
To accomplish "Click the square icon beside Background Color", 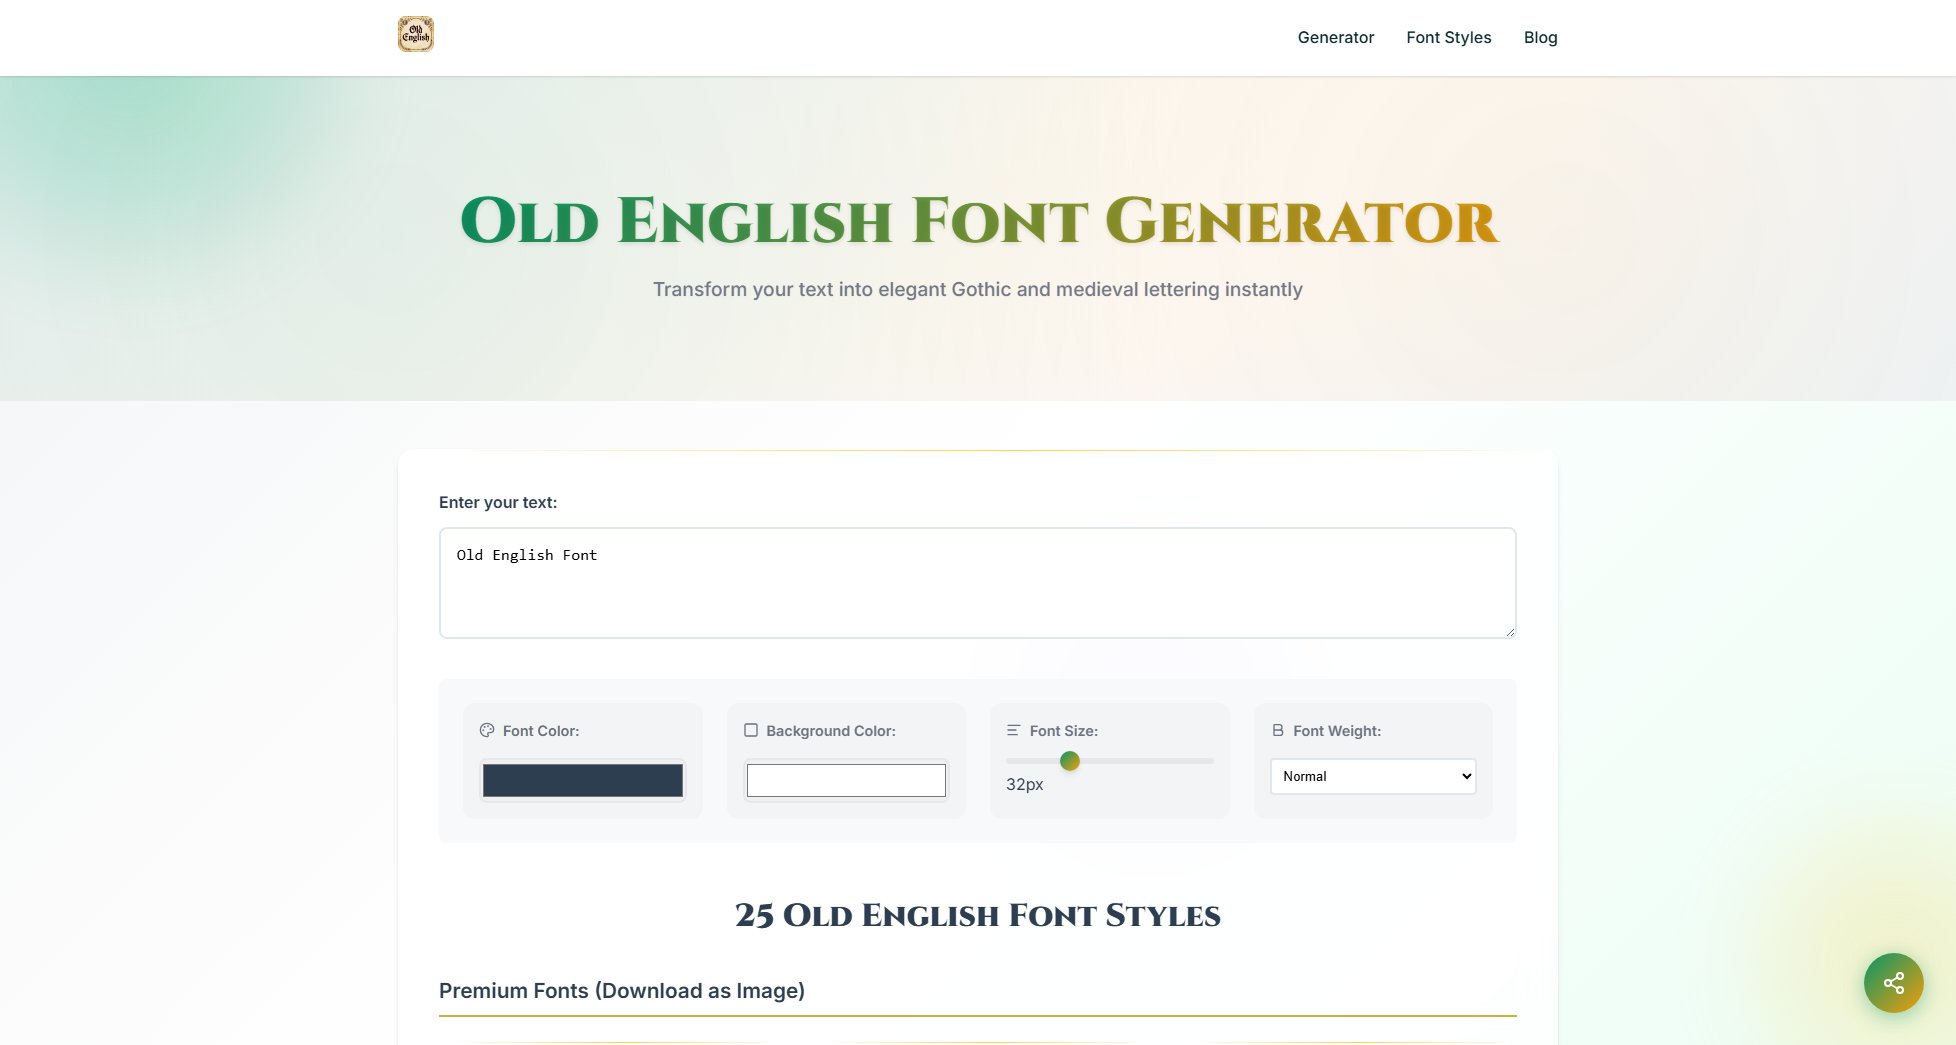I will [x=751, y=731].
